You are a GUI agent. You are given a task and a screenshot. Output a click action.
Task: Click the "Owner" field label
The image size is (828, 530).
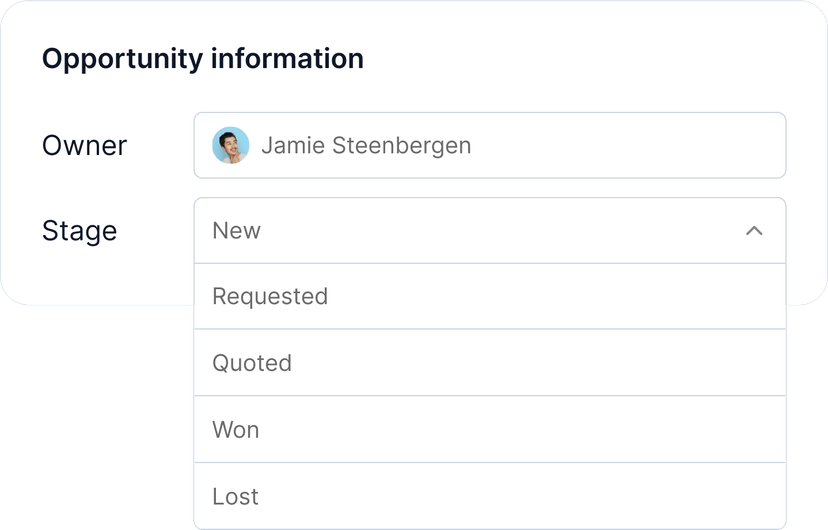pos(84,146)
